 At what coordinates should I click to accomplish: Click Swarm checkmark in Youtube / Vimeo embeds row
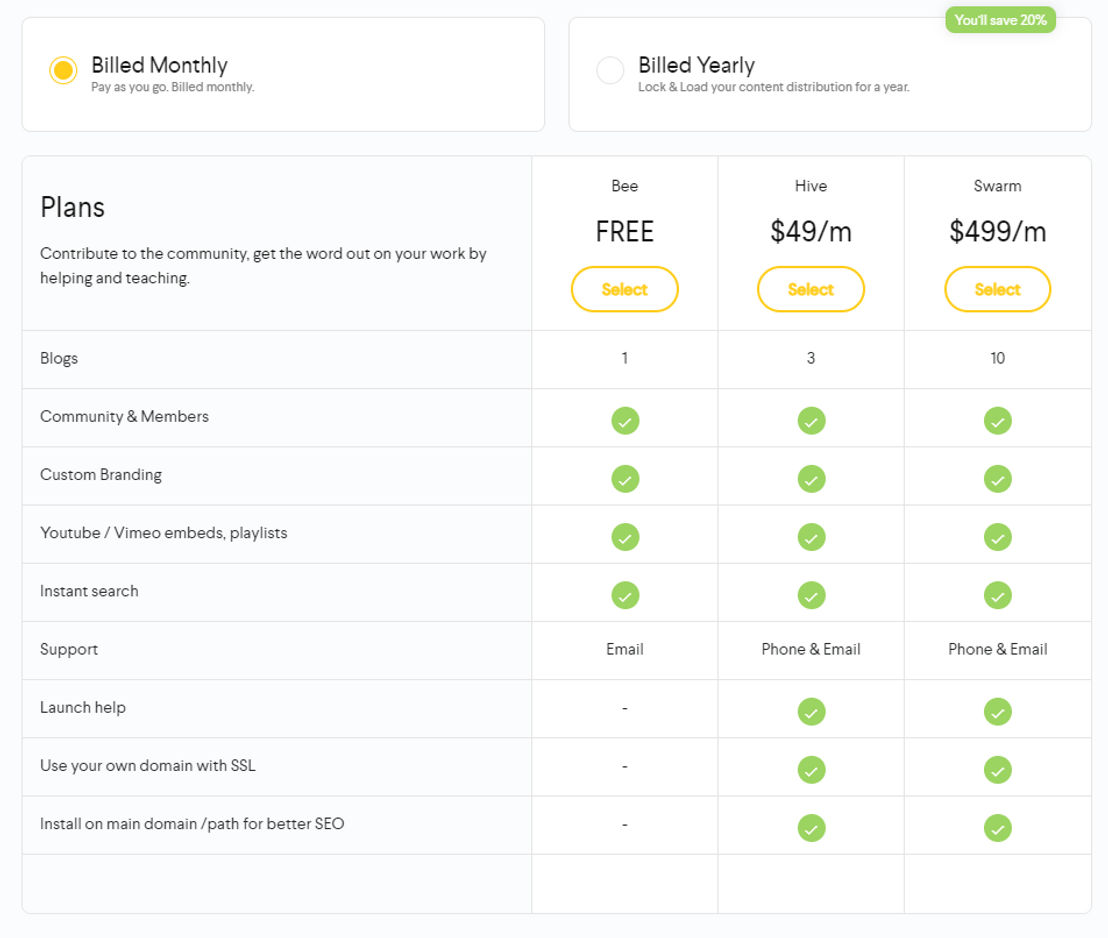click(x=997, y=537)
